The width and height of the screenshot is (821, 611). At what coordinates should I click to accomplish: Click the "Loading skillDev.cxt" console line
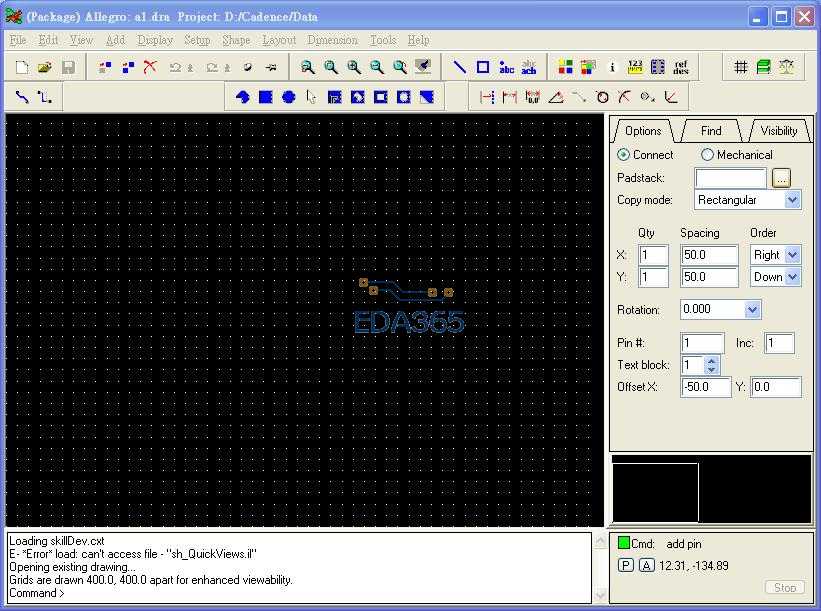click(x=57, y=541)
